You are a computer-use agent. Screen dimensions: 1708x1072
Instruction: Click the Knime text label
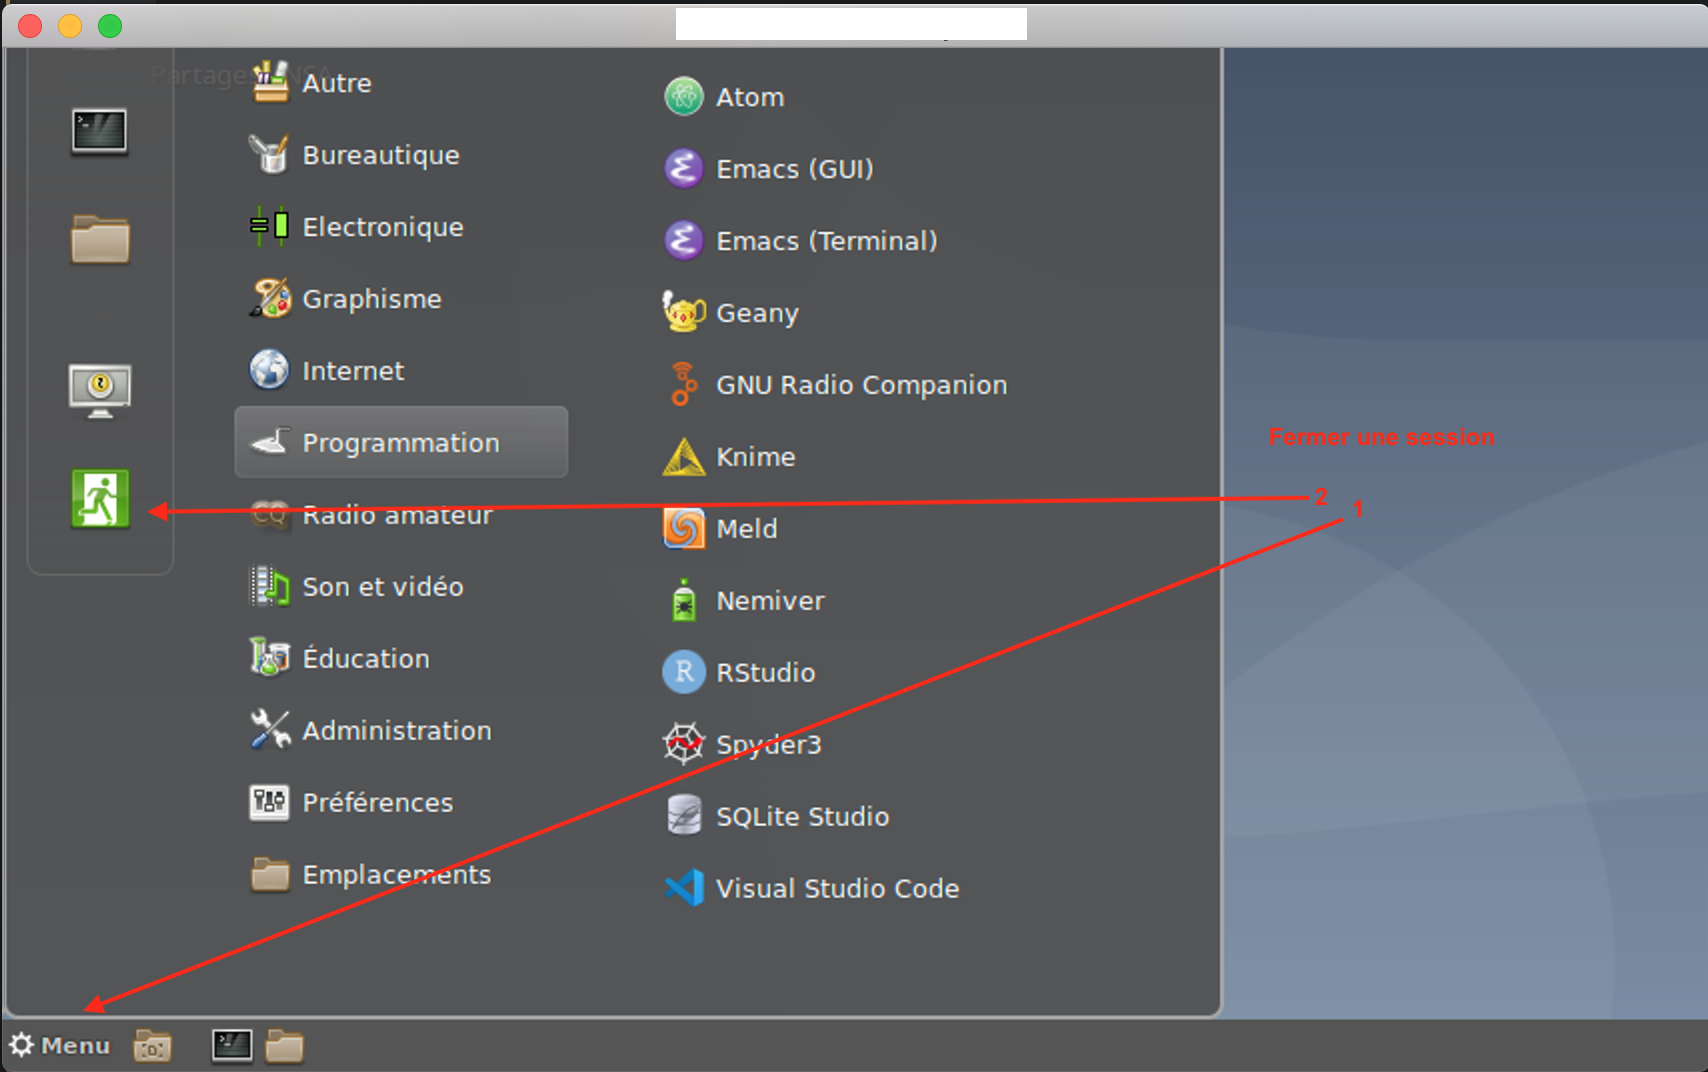point(756,457)
